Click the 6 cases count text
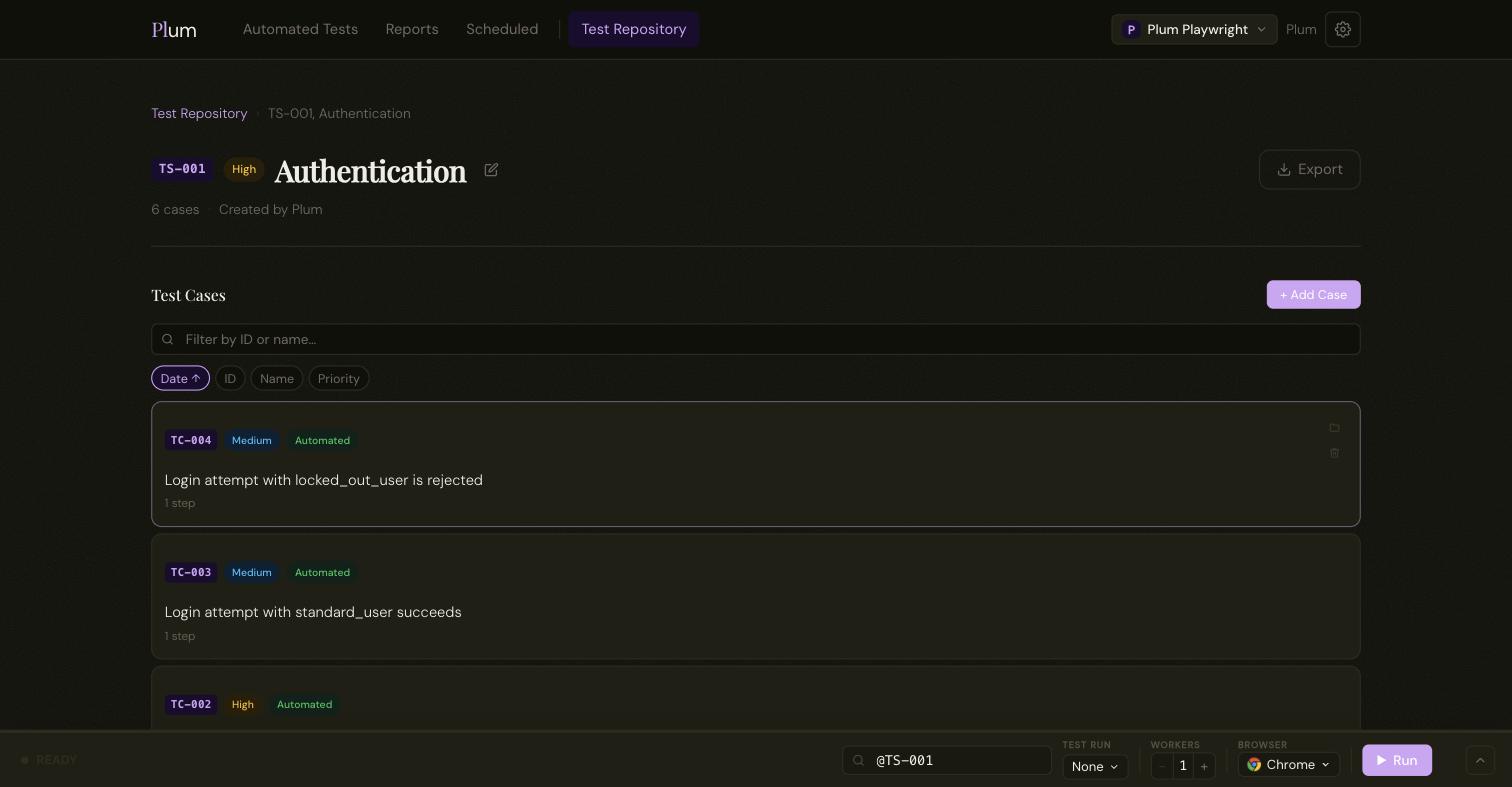Image resolution: width=1512 pixels, height=787 pixels. [x=175, y=209]
